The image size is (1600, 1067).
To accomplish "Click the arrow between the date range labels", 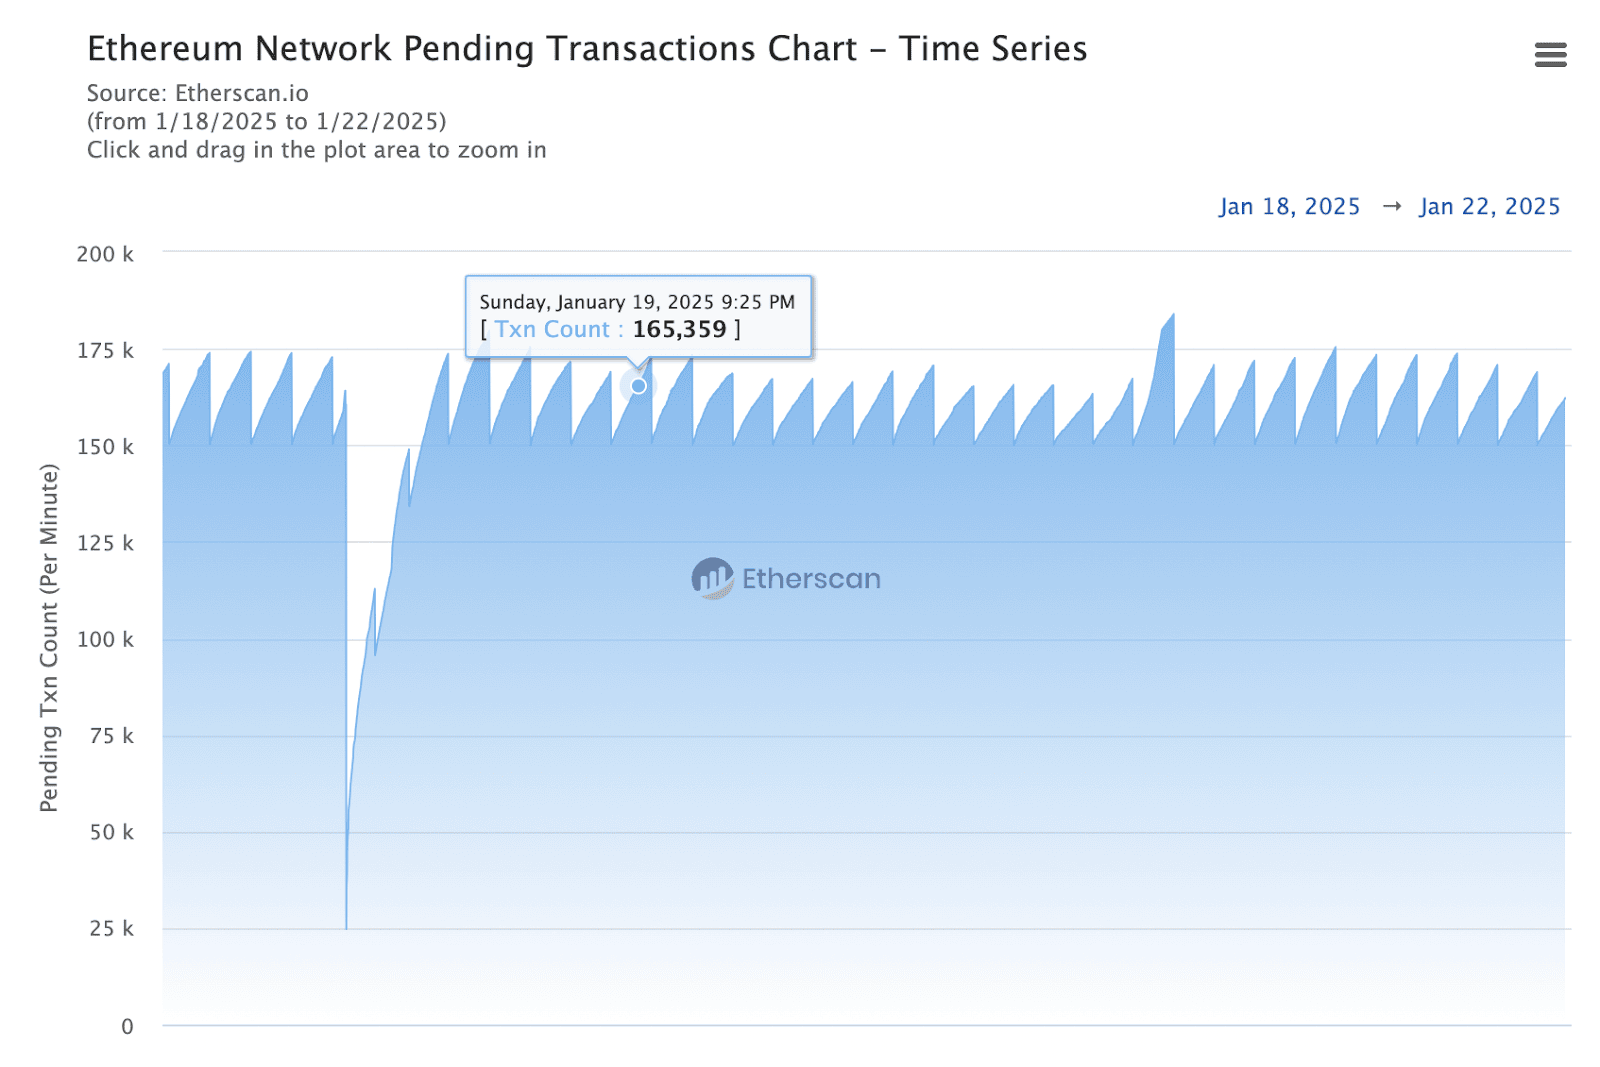I will pyautogui.click(x=1390, y=206).
